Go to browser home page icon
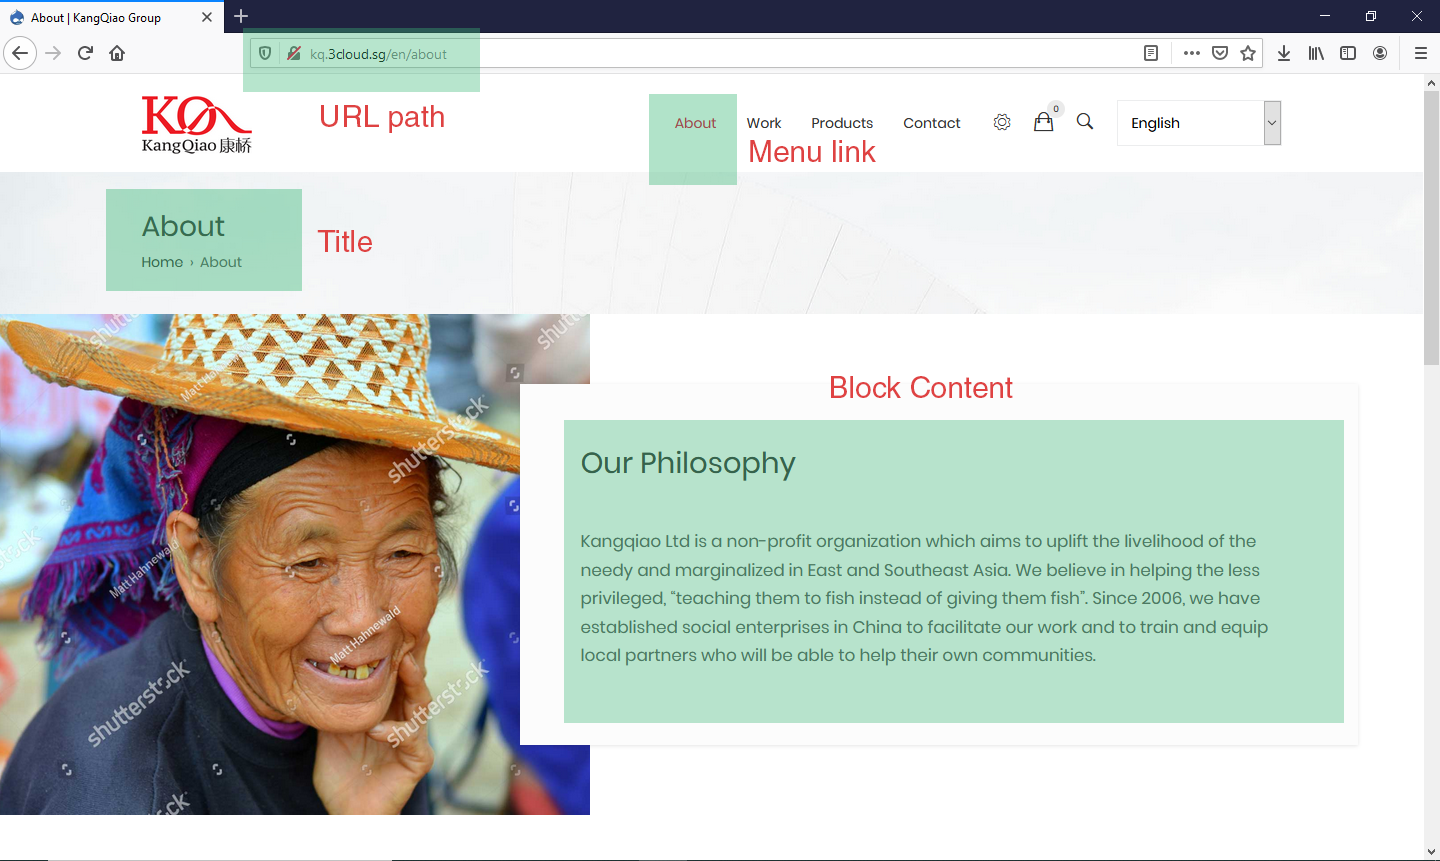1440x861 pixels. click(117, 53)
